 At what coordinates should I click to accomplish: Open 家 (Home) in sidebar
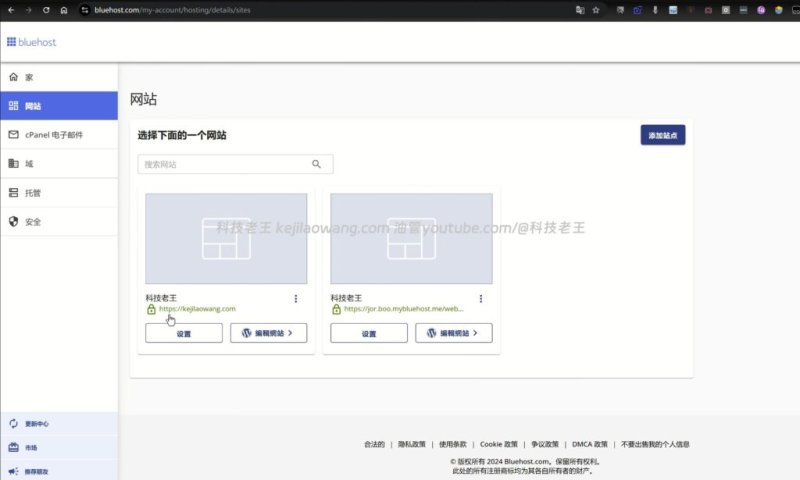59,77
